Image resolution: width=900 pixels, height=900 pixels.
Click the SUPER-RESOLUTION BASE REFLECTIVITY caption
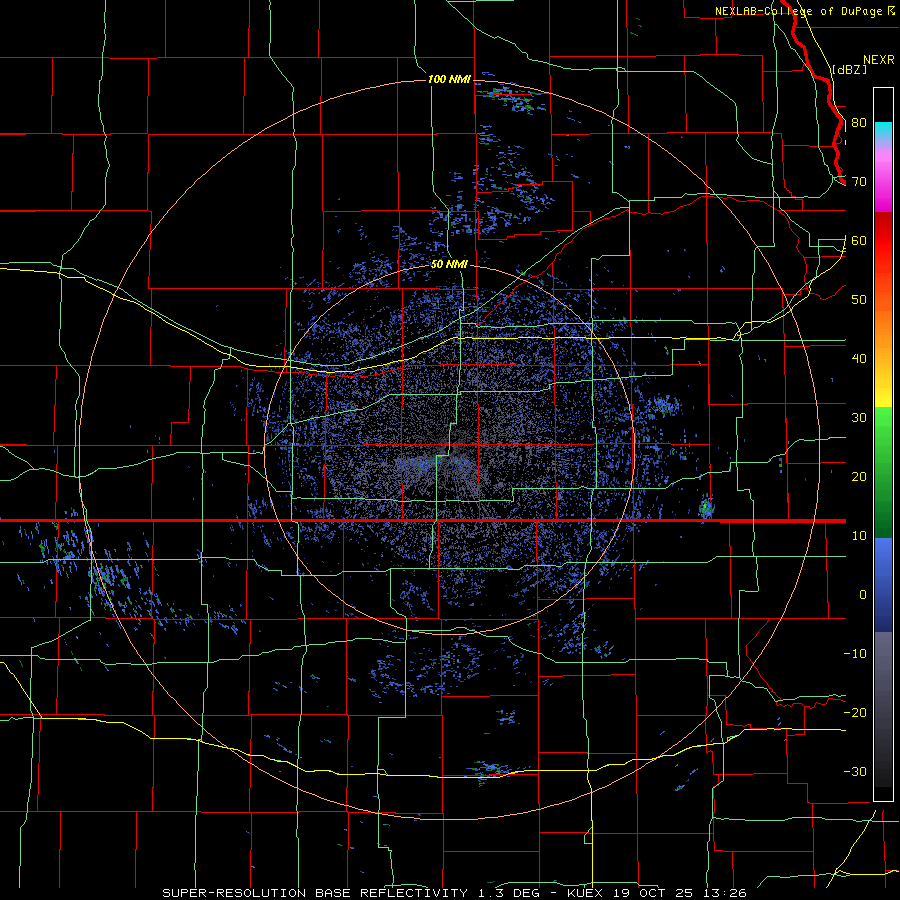click(315, 893)
